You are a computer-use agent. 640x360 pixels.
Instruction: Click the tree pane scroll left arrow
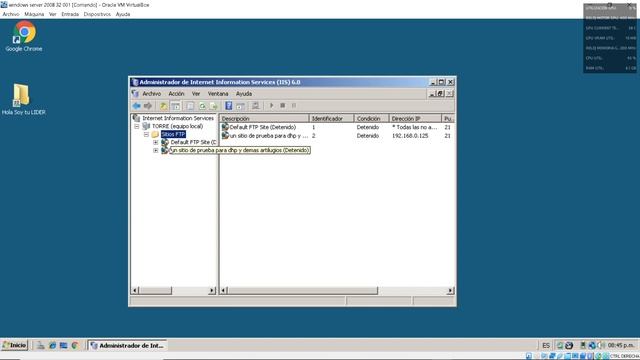coord(135,291)
